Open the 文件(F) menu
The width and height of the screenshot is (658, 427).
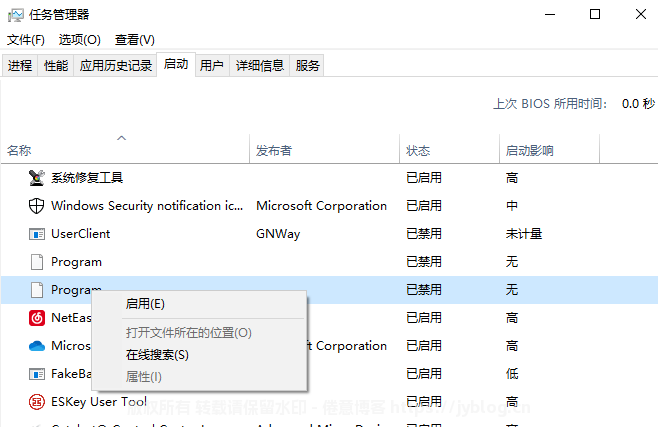point(26,40)
